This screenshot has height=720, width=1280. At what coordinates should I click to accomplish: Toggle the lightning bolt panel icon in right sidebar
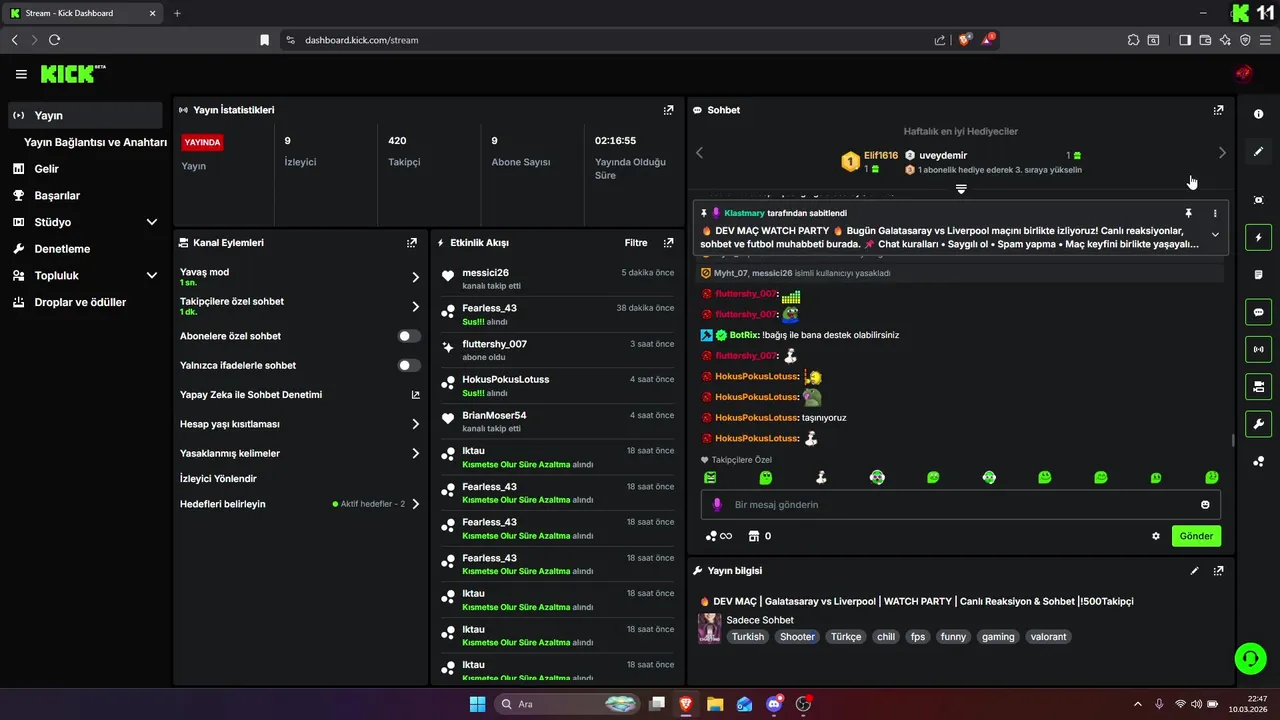tap(1258, 238)
